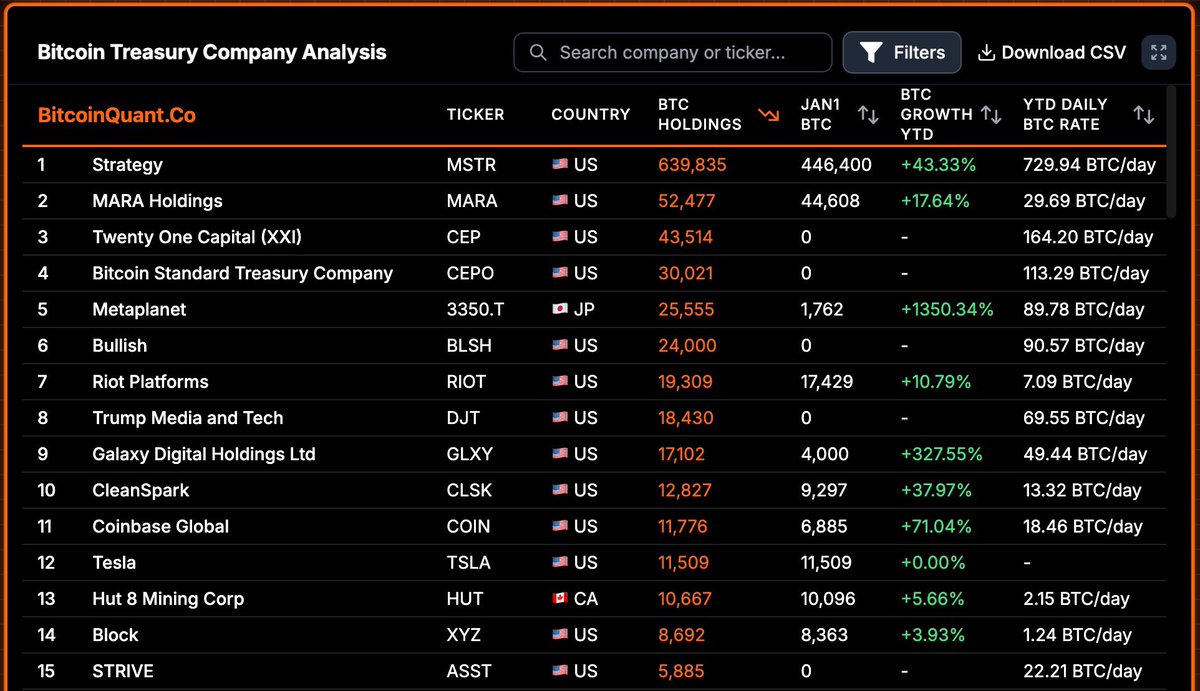Select the STRIVE company name
1200x691 pixels.
click(x=123, y=671)
